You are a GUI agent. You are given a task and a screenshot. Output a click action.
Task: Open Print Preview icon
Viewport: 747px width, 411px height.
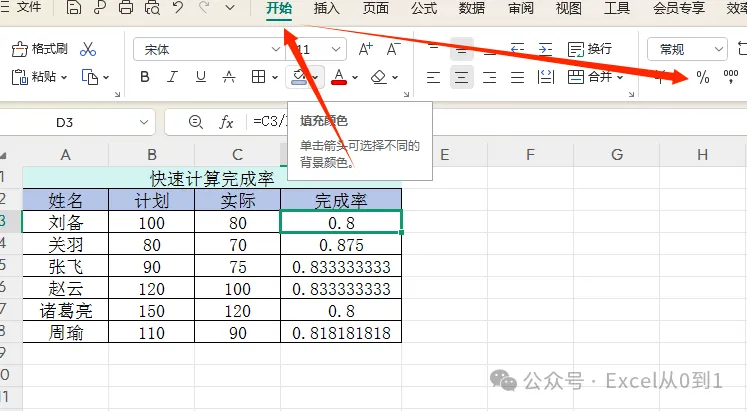152,8
